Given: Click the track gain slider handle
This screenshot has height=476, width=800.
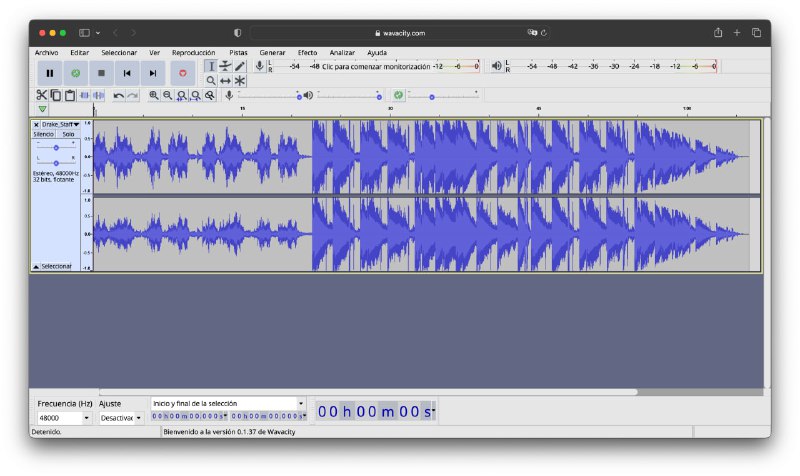Looking at the screenshot, I should [56, 147].
